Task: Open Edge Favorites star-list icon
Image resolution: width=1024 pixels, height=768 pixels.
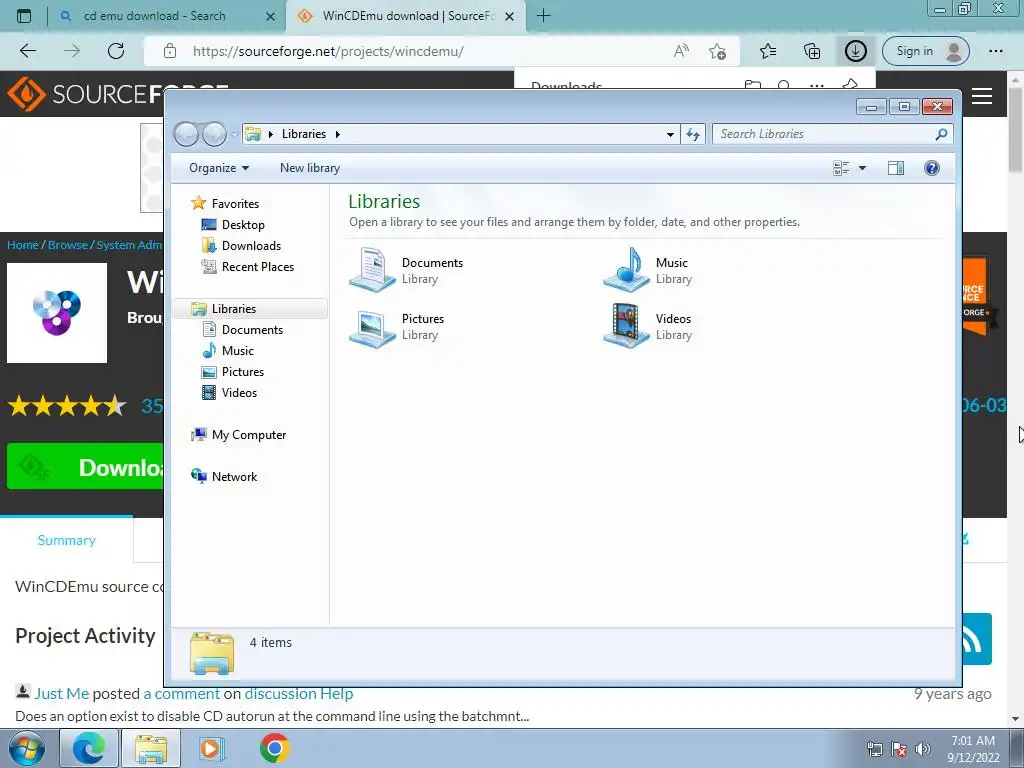Action: click(768, 51)
